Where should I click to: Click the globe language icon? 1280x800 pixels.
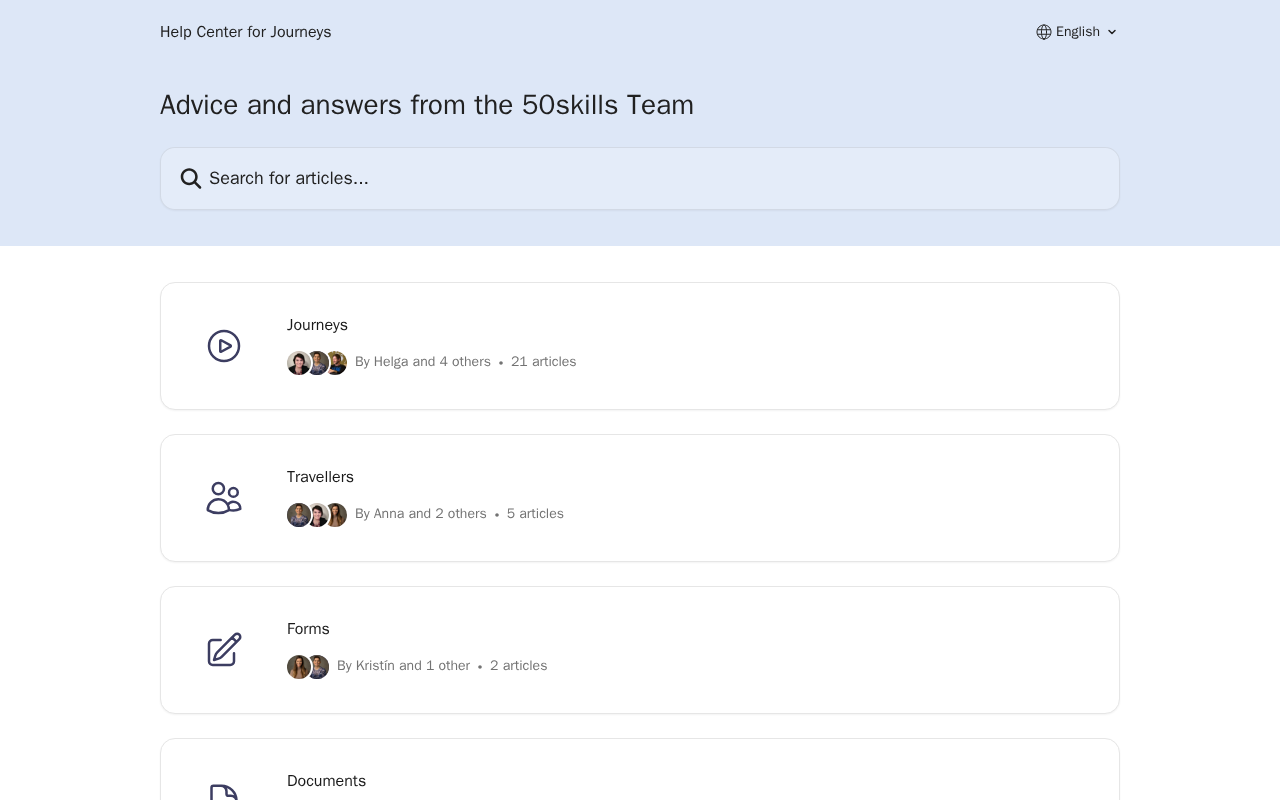pos(1044,32)
